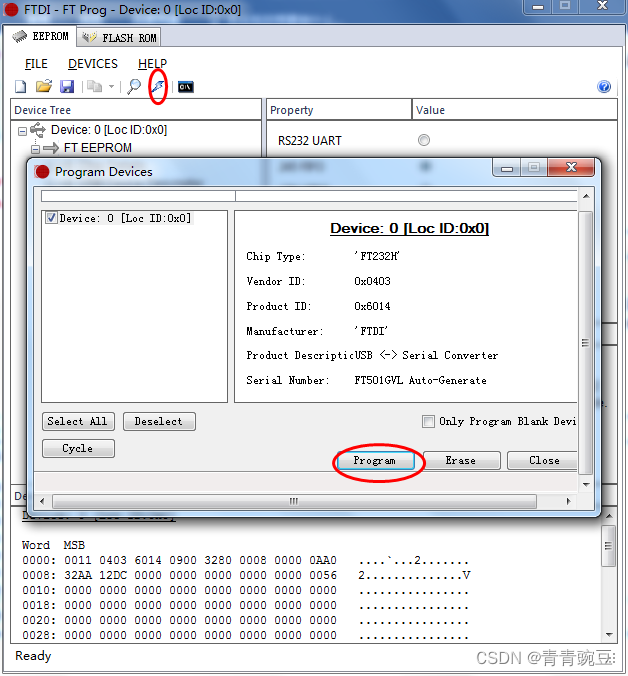Toggle Device: 0 checkbox in Program Devices
The image size is (628, 676).
point(51,218)
